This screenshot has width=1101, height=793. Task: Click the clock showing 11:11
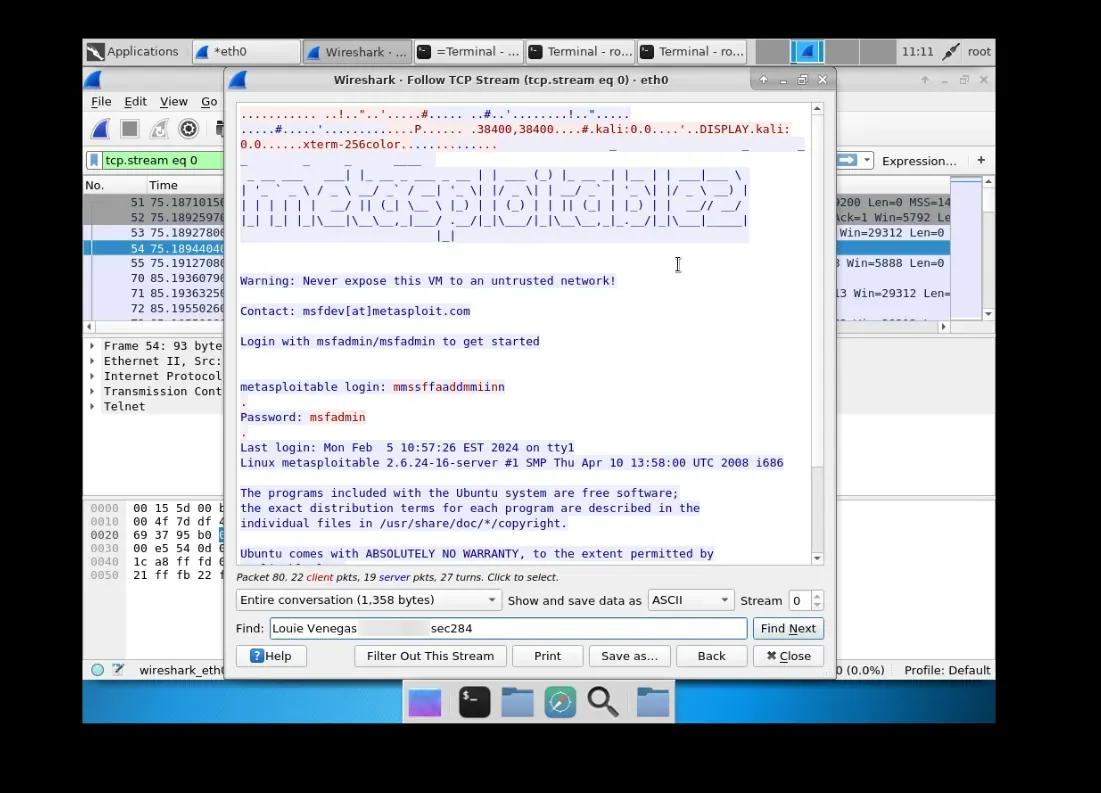(917, 51)
